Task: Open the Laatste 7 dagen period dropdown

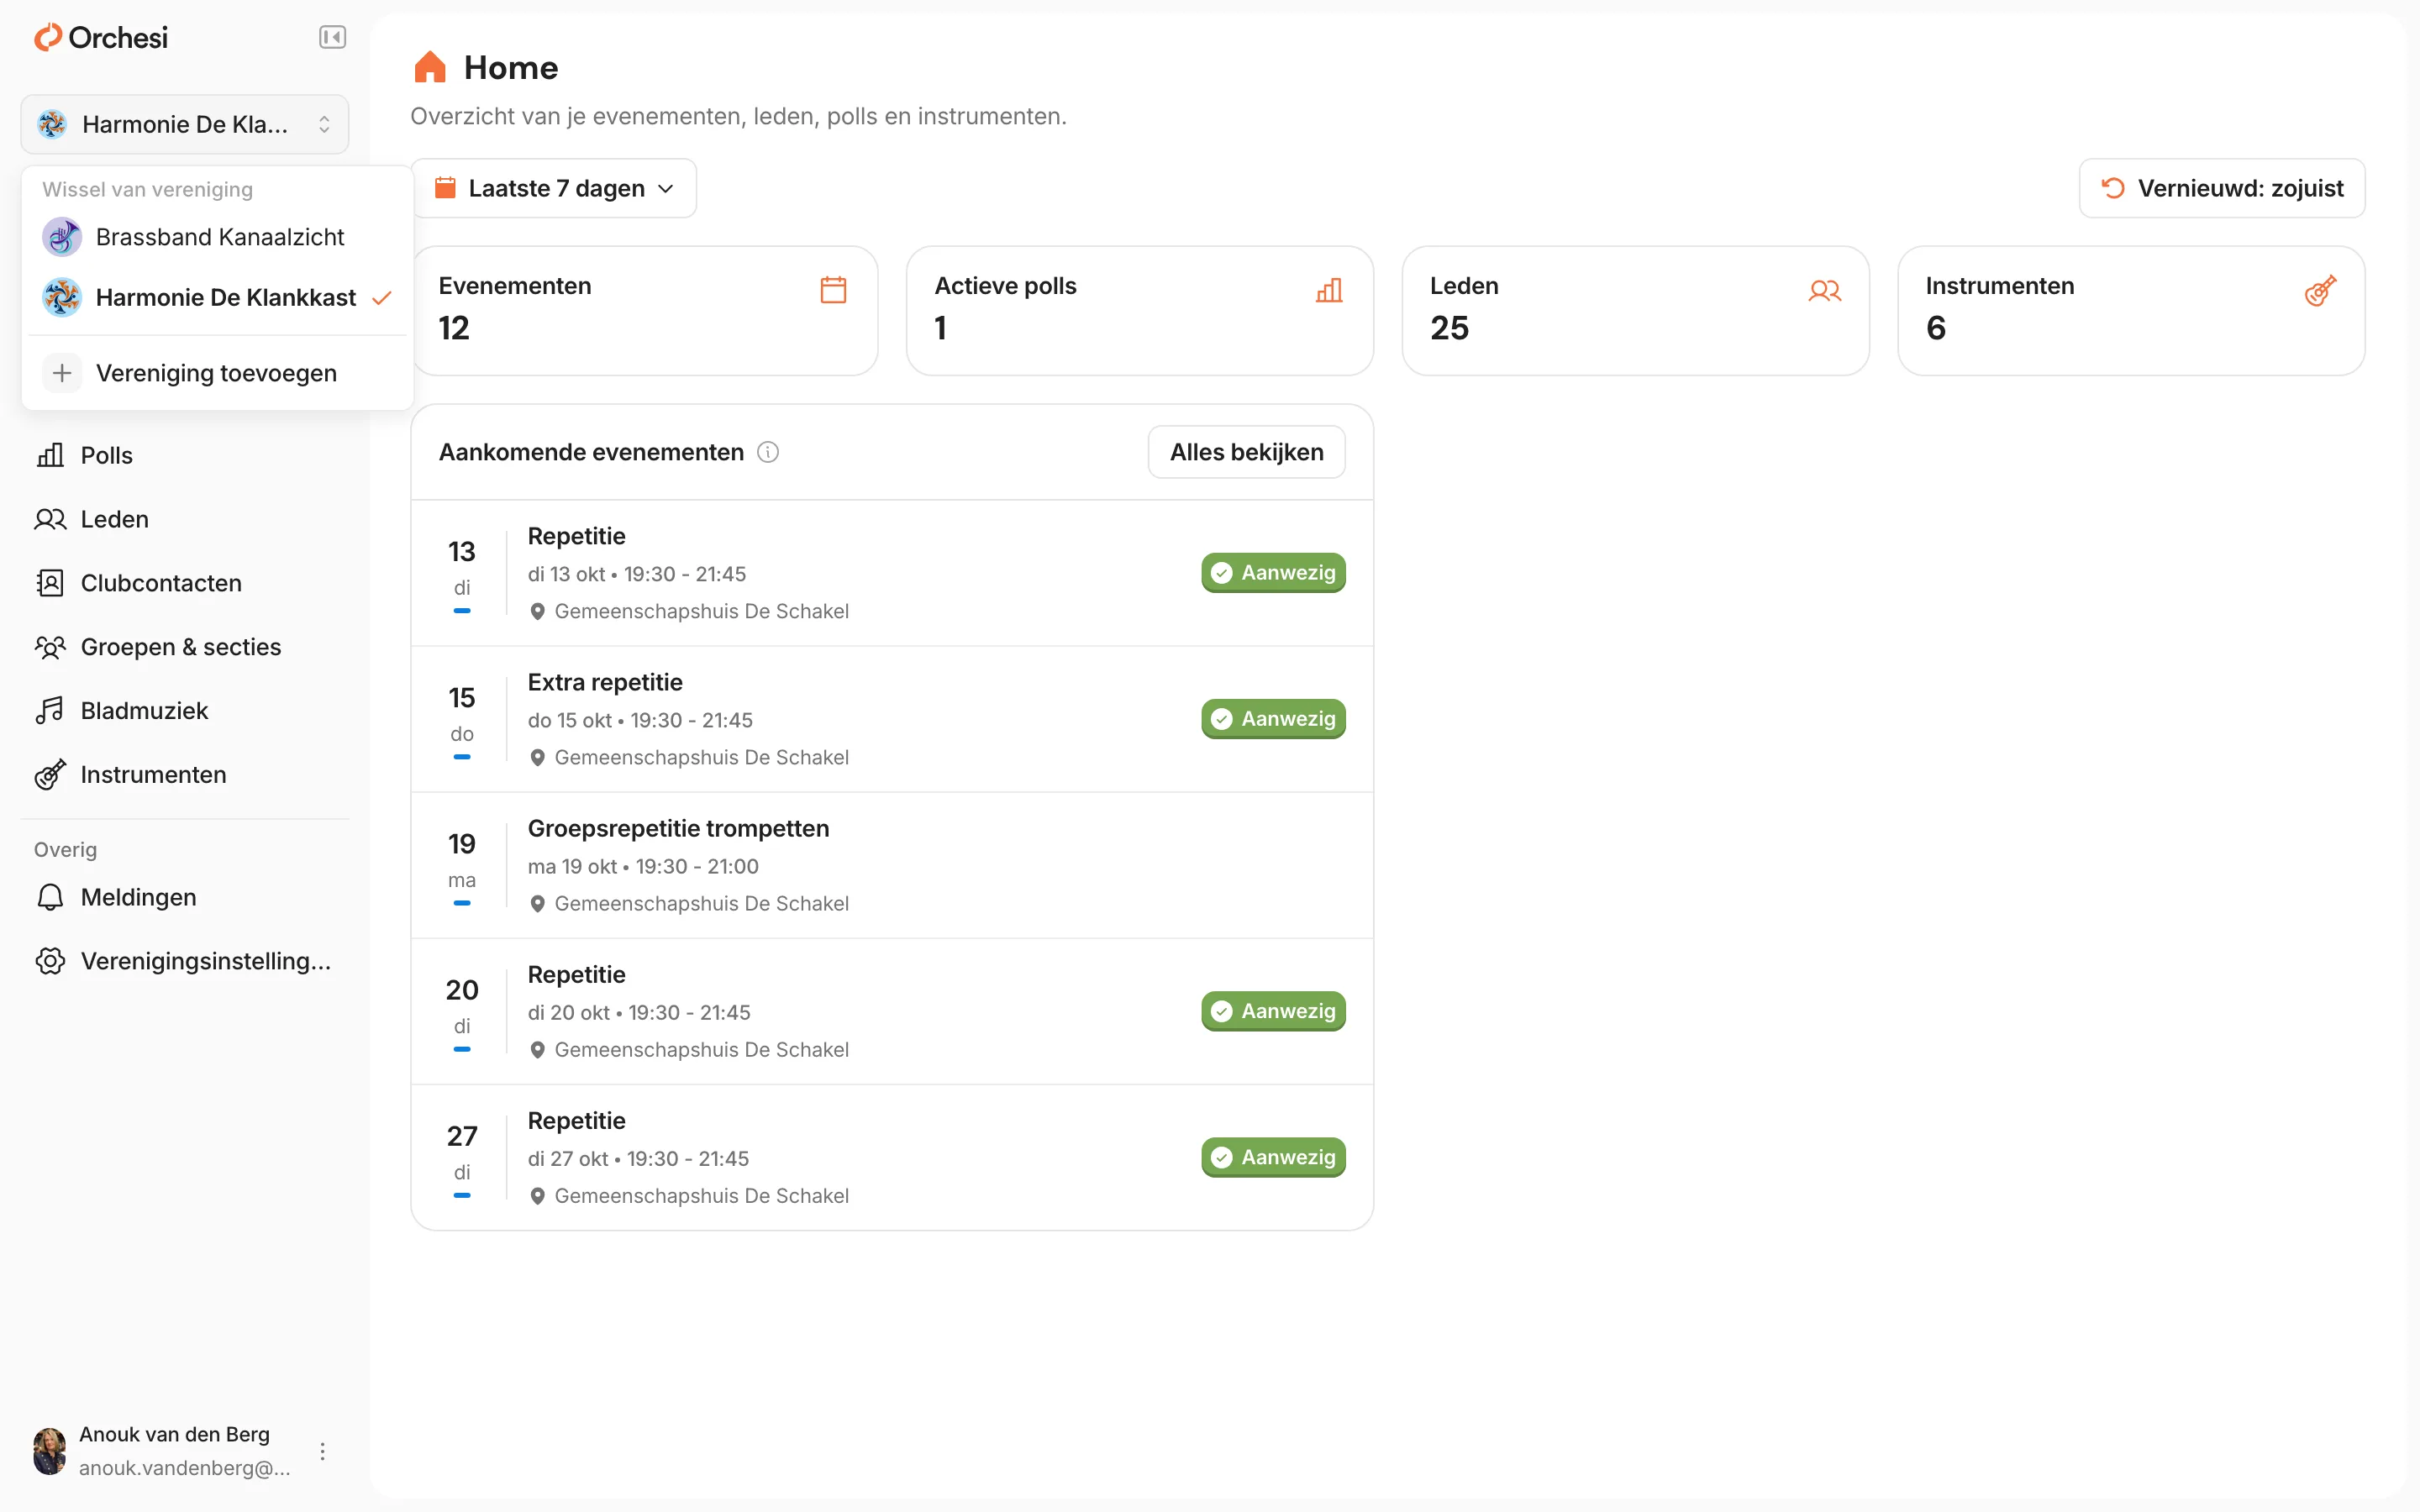Action: [x=554, y=188]
